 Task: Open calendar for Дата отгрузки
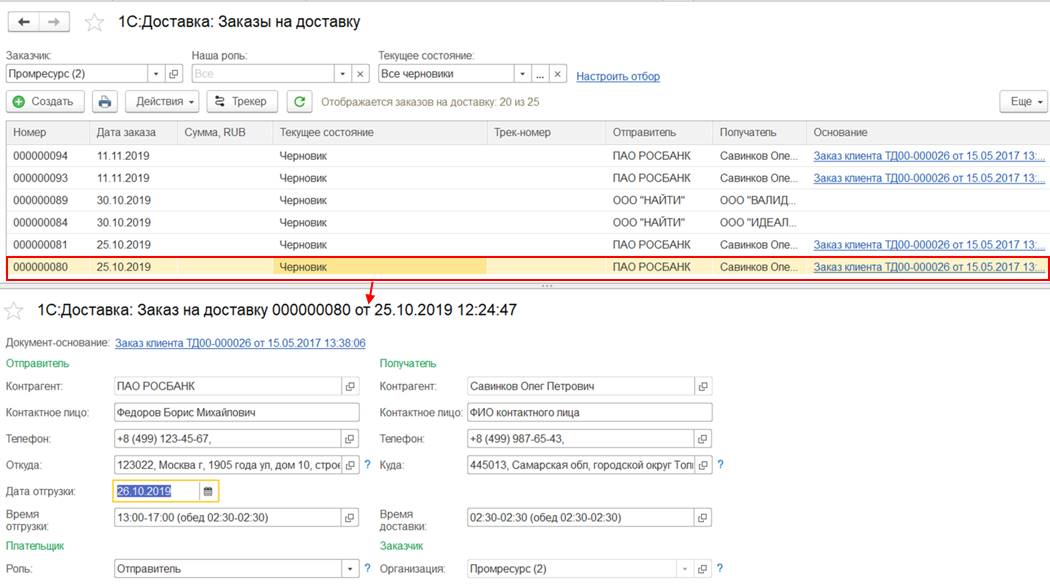click(208, 491)
